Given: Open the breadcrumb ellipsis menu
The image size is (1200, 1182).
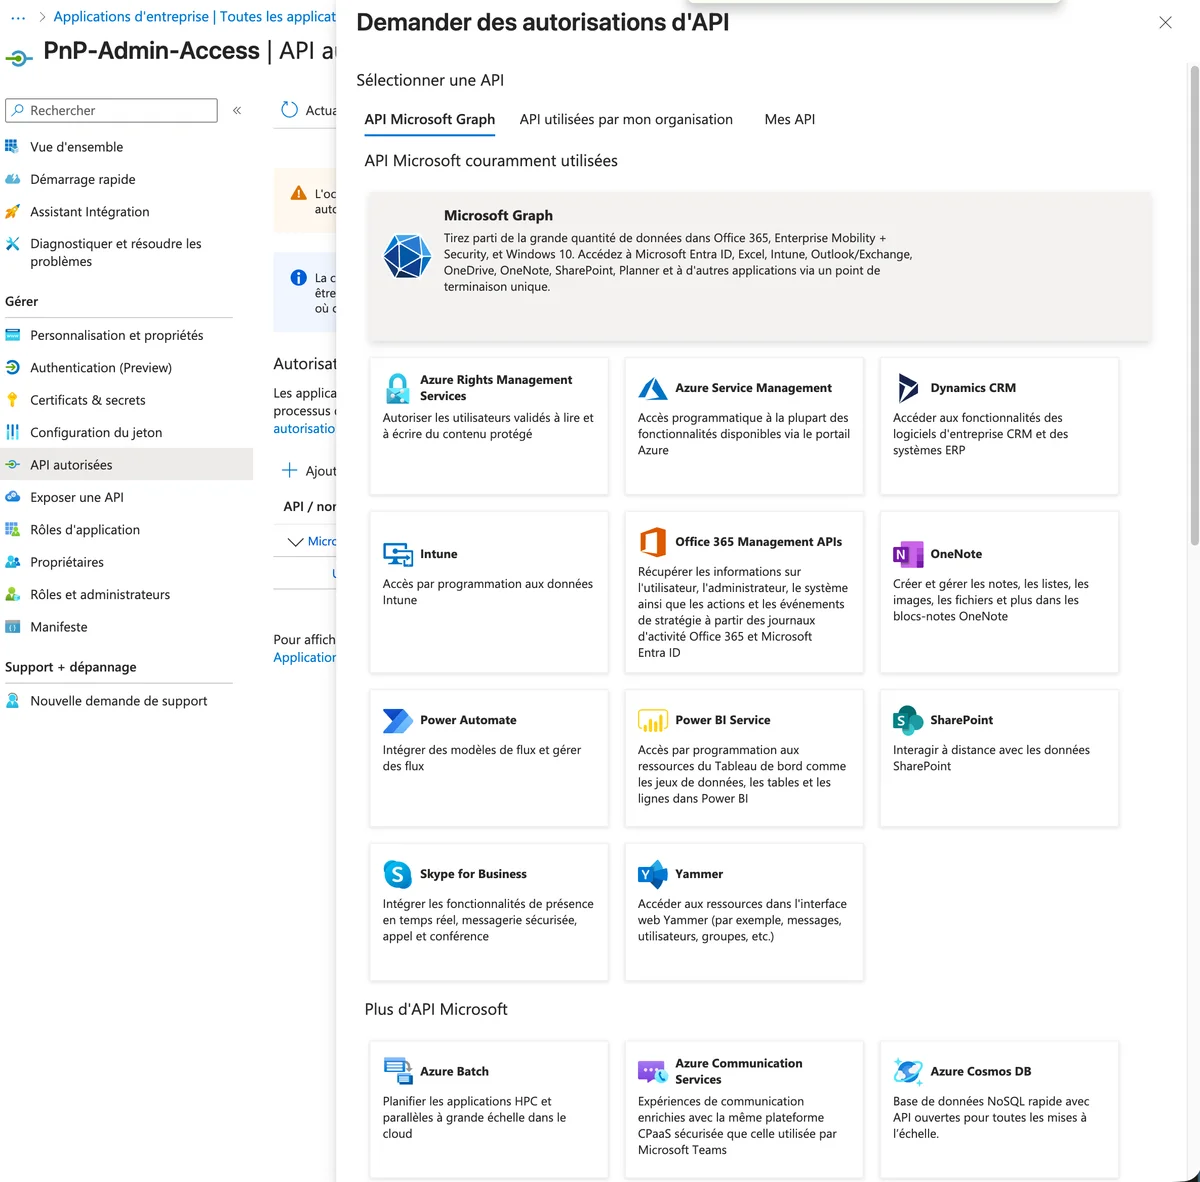Looking at the screenshot, I should 18,17.
